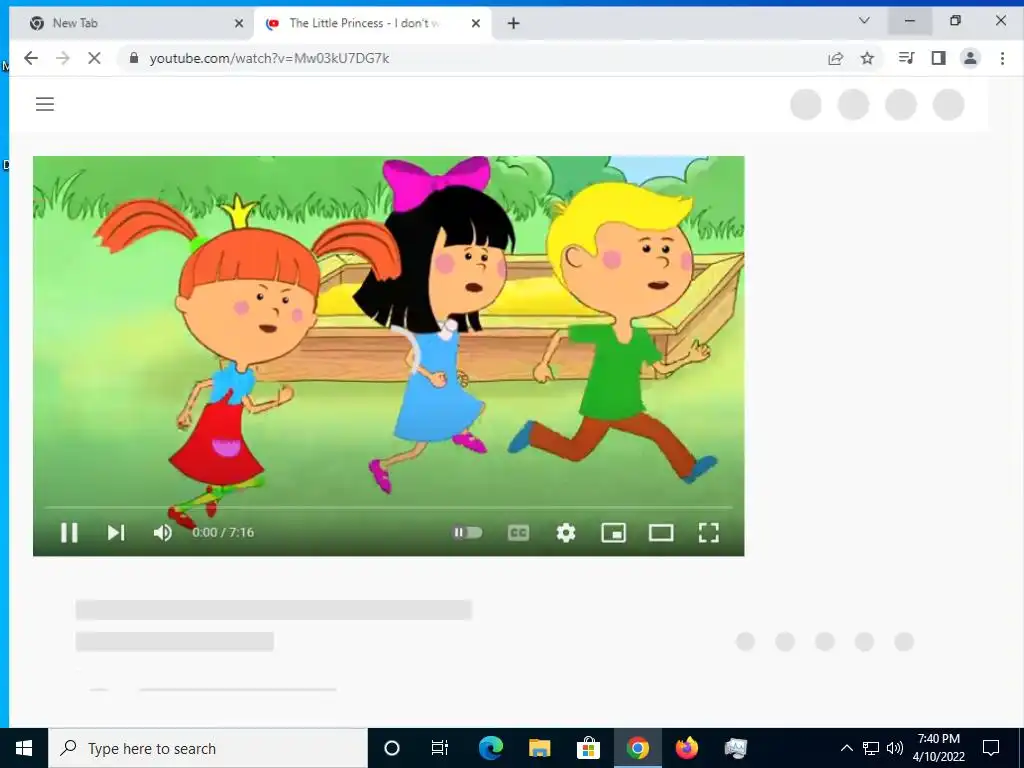Open the 7:40 PM clock and calendar

[x=938, y=748]
